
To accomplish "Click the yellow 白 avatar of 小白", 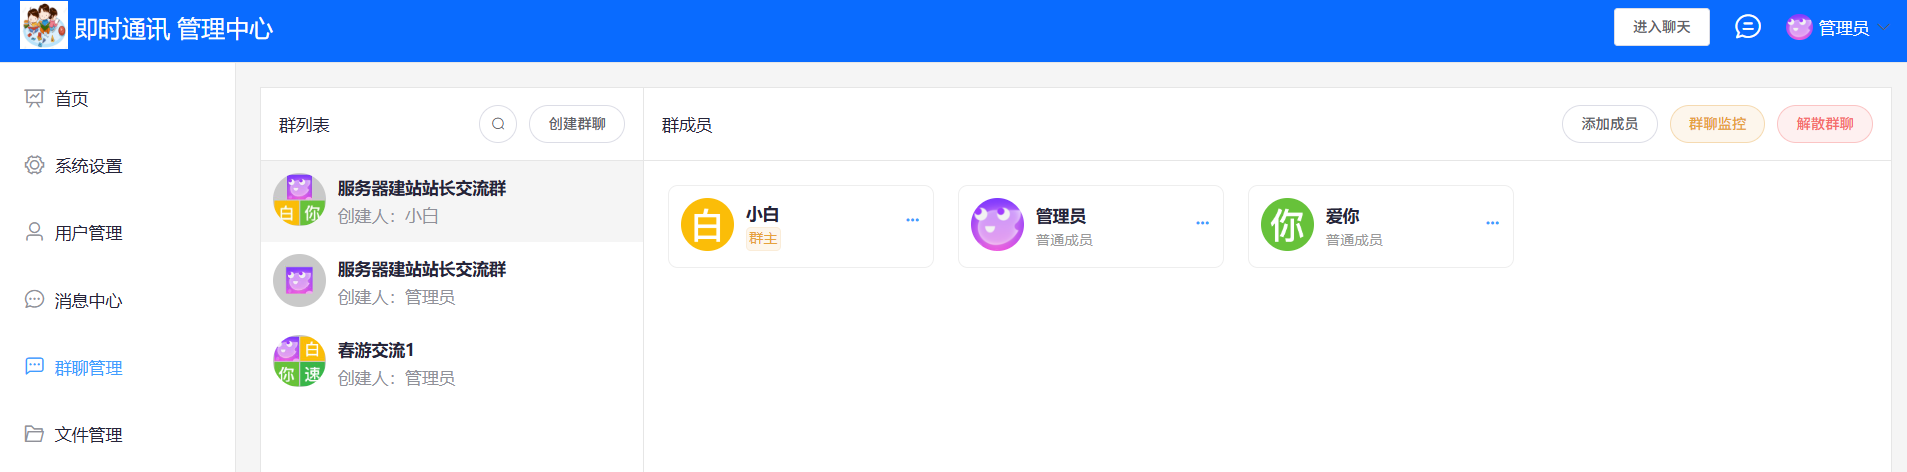I will click(707, 225).
